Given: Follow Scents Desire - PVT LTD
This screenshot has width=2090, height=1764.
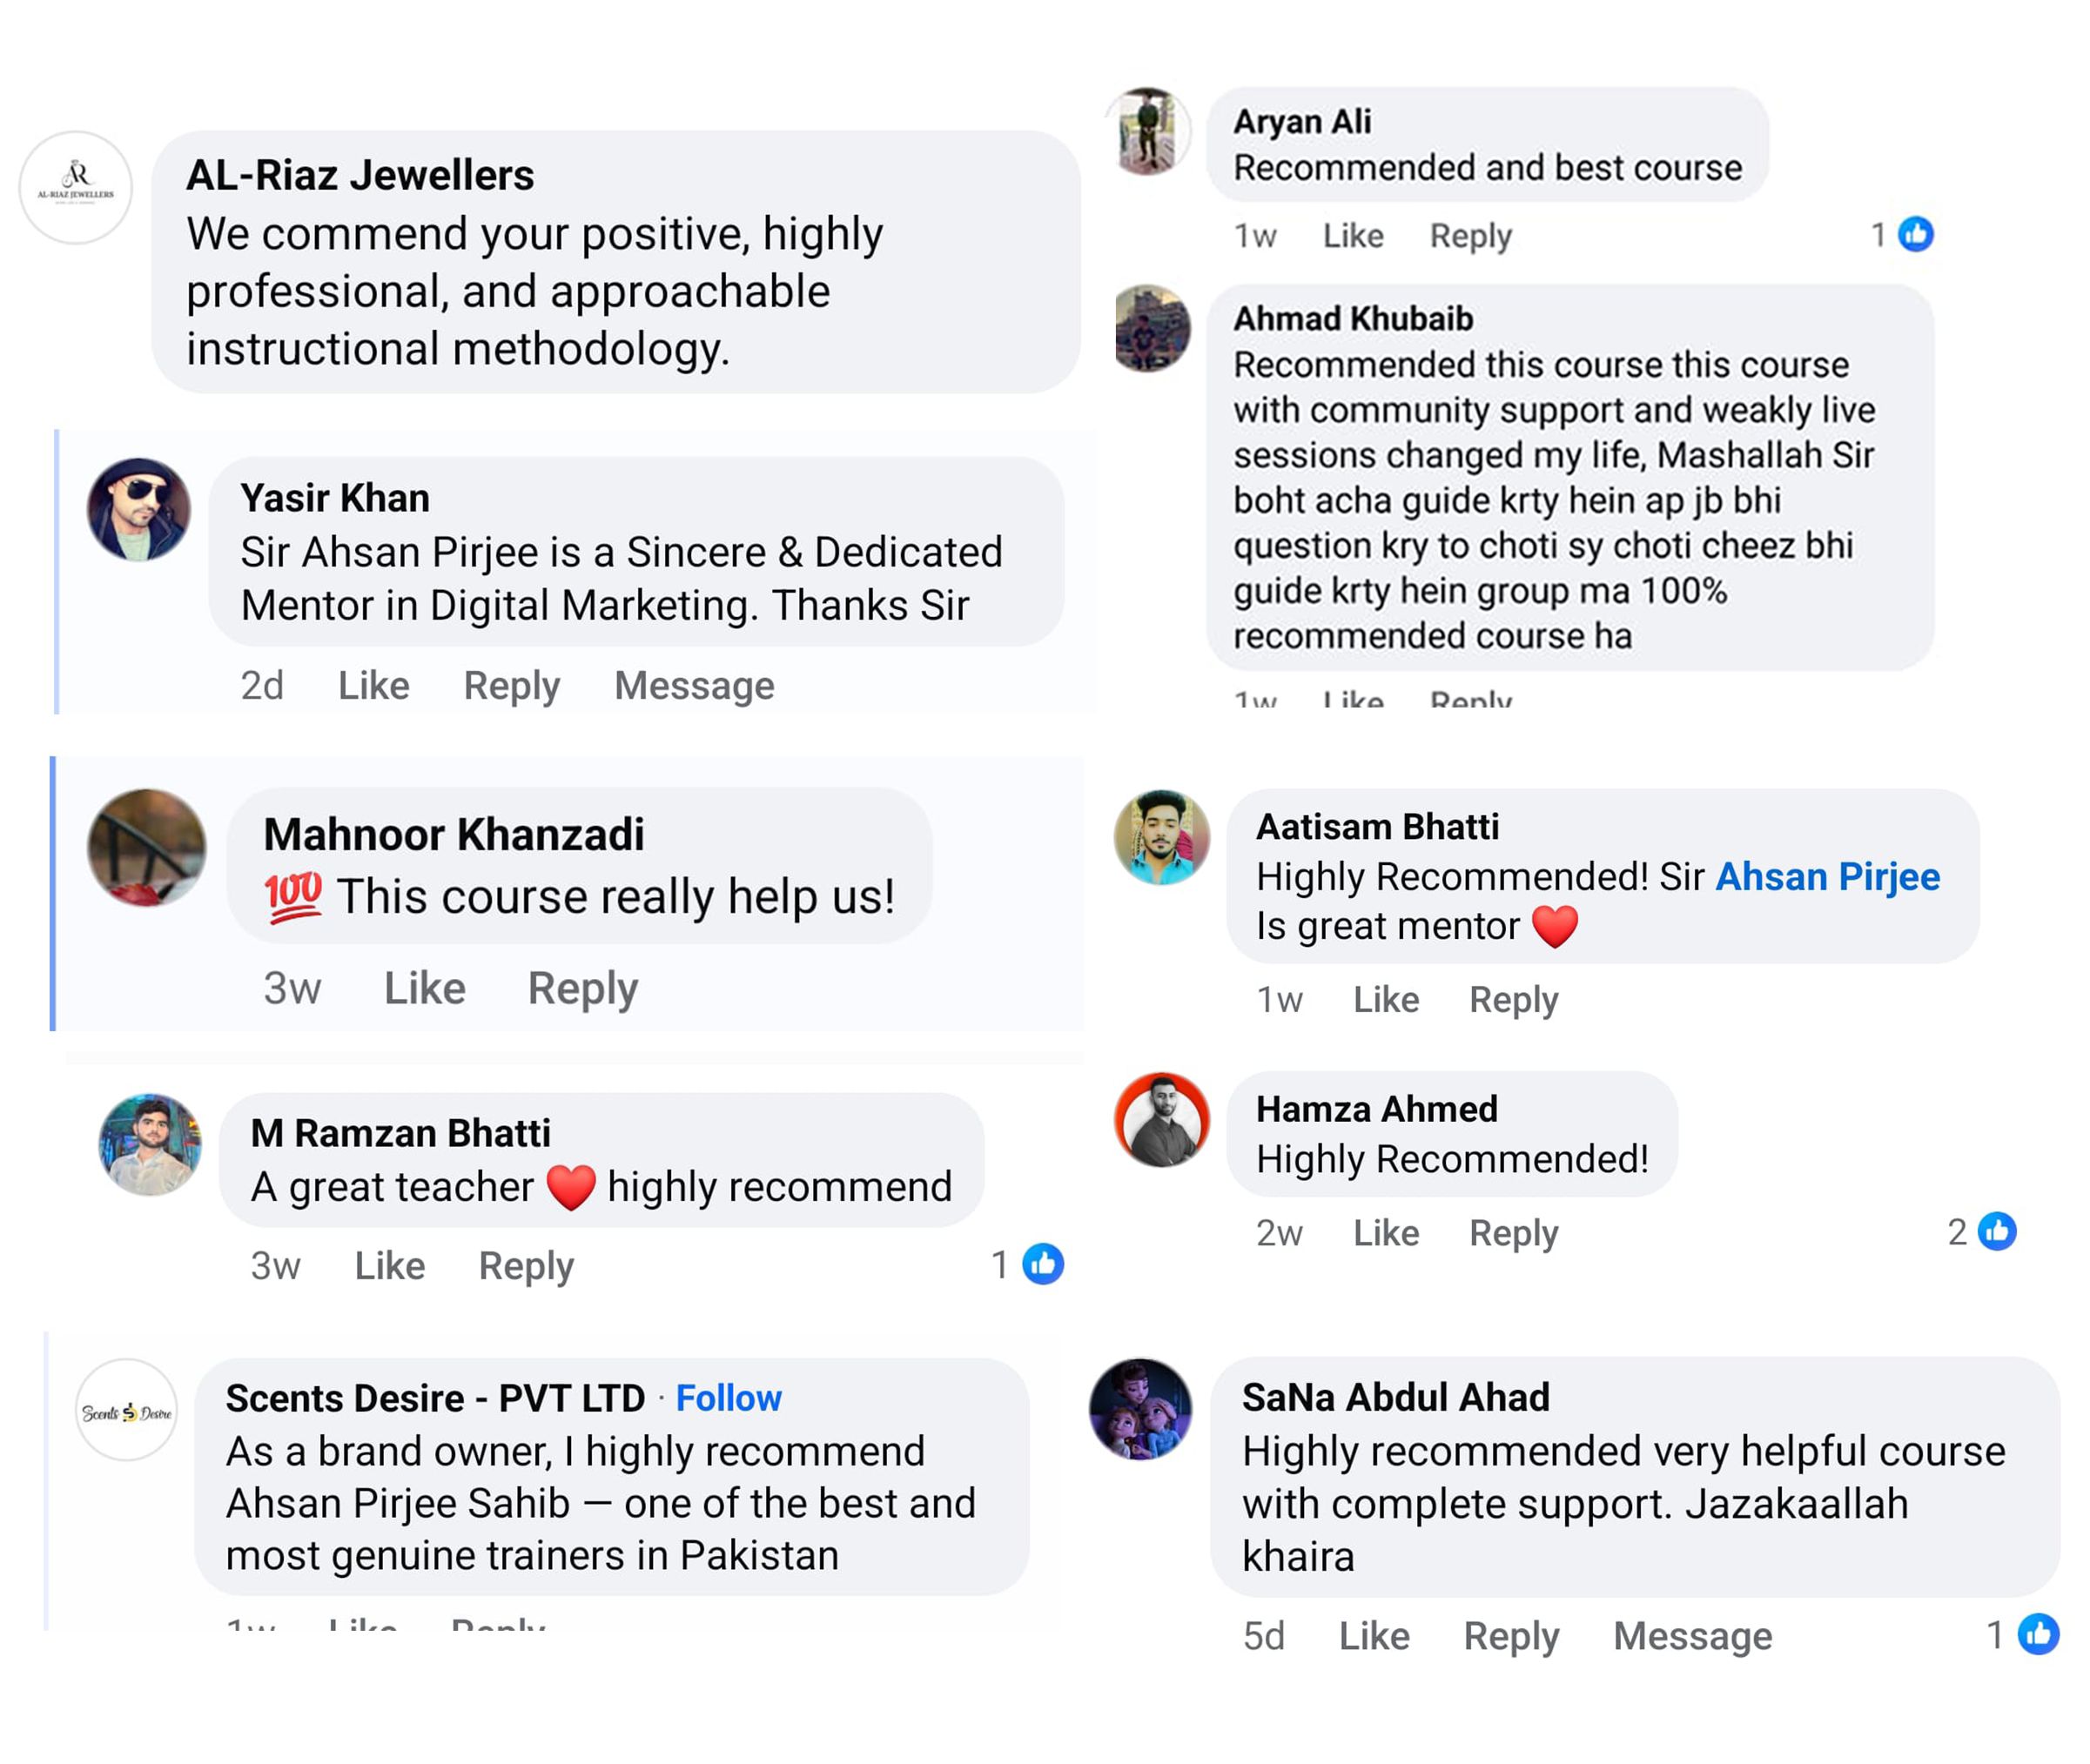Looking at the screenshot, I should (728, 1398).
